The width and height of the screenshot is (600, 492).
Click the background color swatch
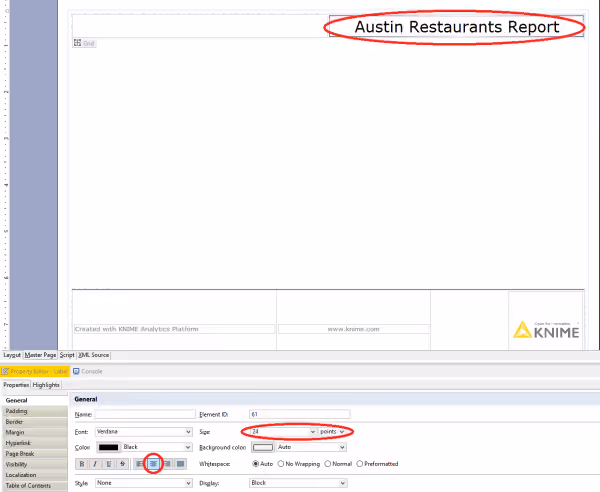[x=262, y=447]
